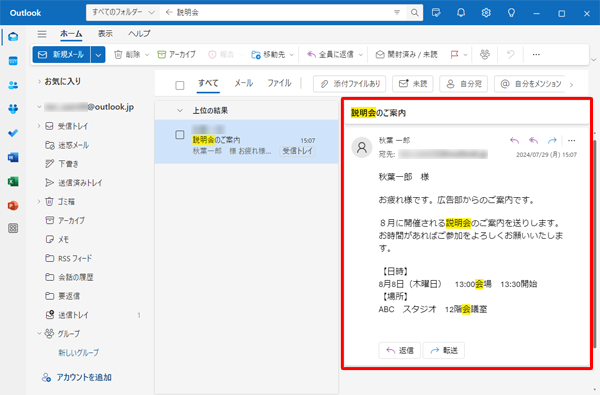Click the search magnifier icon
Viewport: 600px width, 395px height.
click(x=414, y=13)
